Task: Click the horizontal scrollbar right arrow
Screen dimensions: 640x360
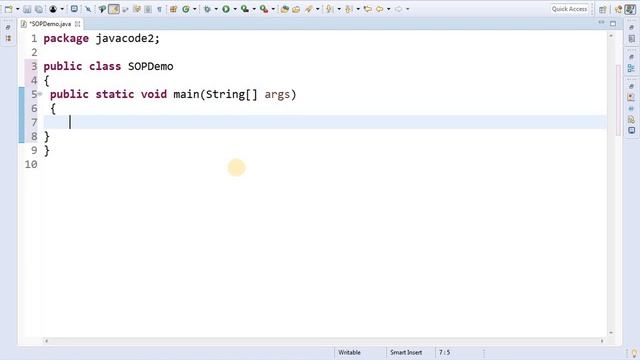Action: point(602,341)
